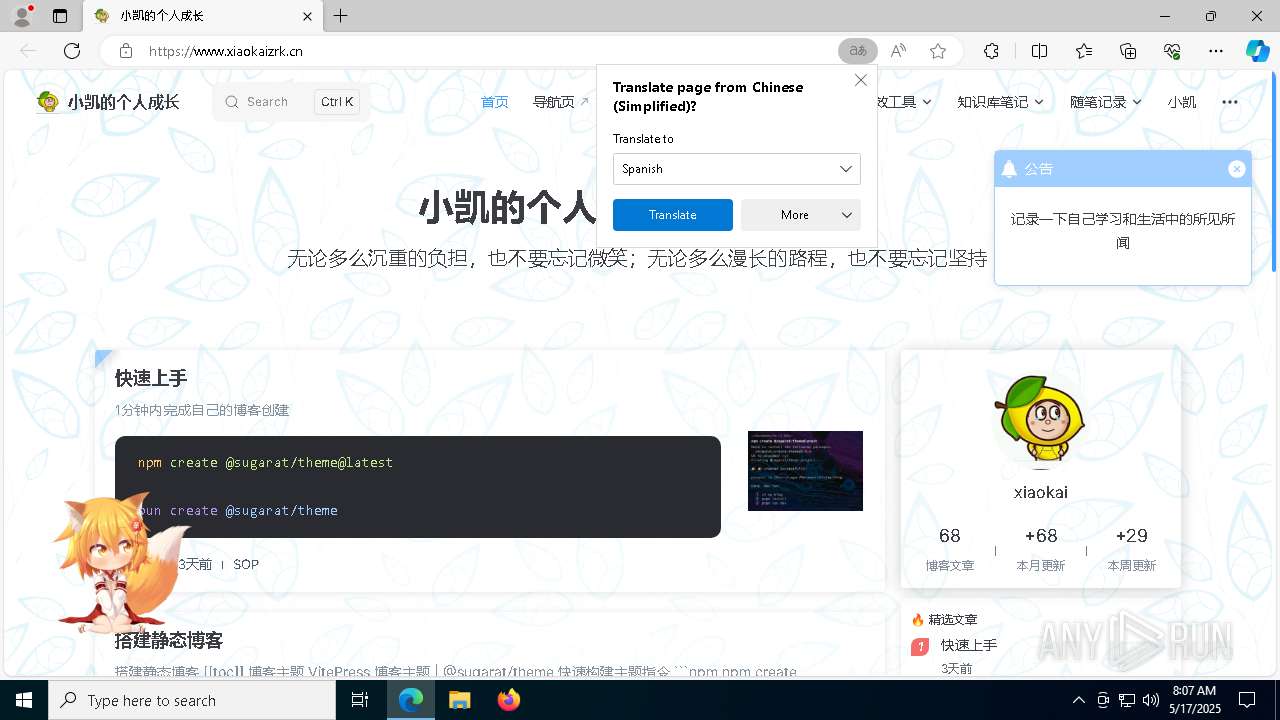This screenshot has width=1280, height=720.
Task: Close the 公告 announcement card
Action: coord(1236,169)
